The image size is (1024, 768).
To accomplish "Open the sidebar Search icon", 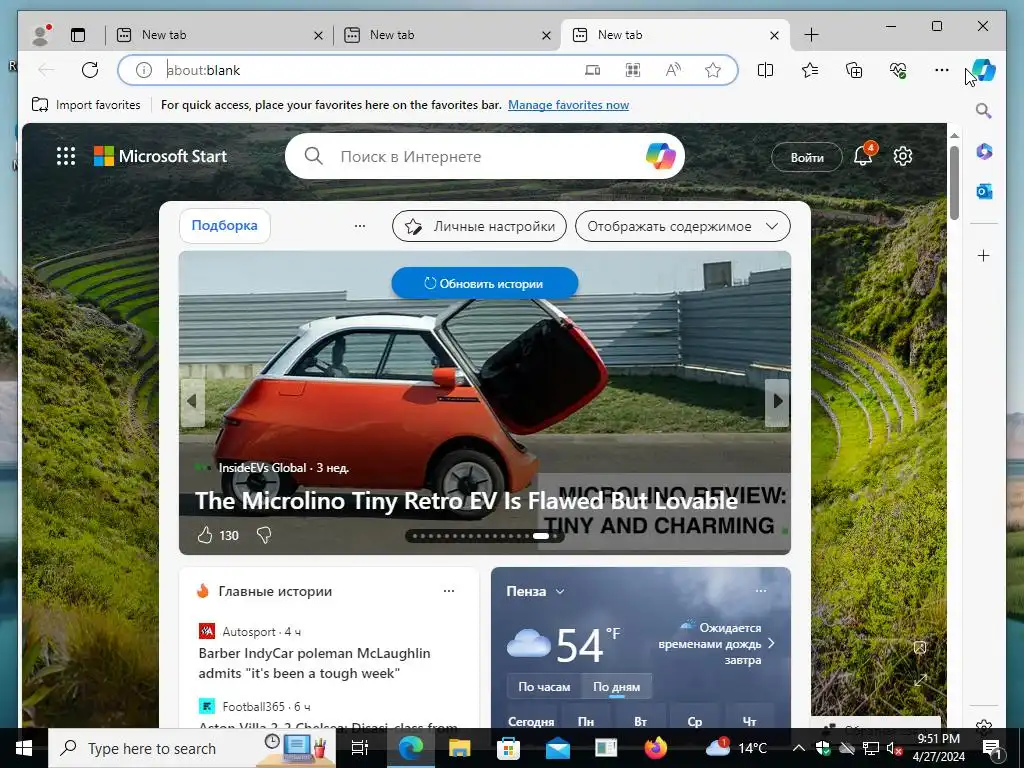I will click(x=984, y=110).
